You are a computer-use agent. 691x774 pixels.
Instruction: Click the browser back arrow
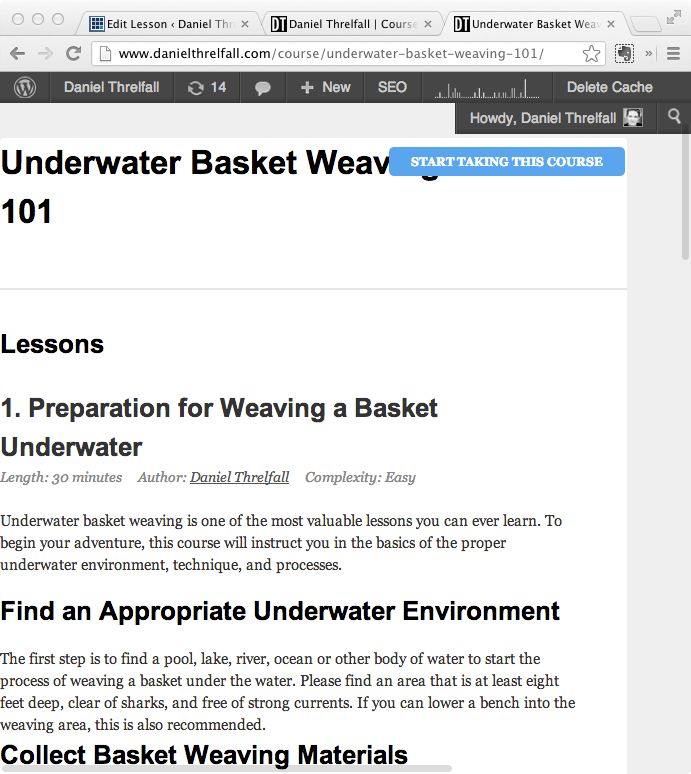tap(17, 53)
